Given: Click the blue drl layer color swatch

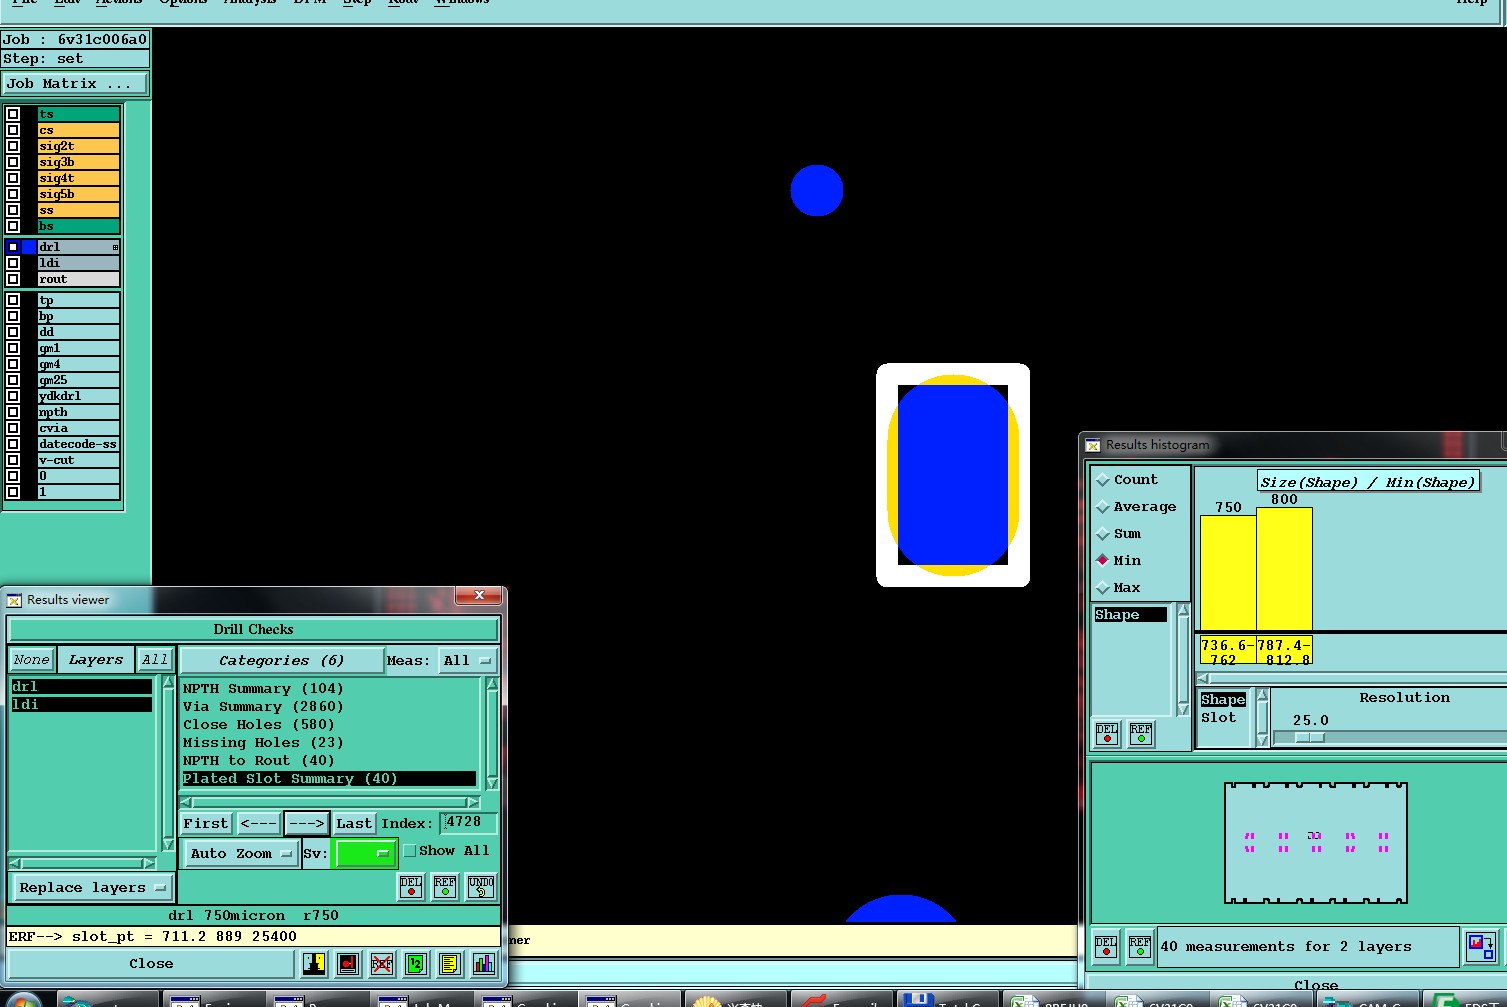Looking at the screenshot, I should (29, 247).
